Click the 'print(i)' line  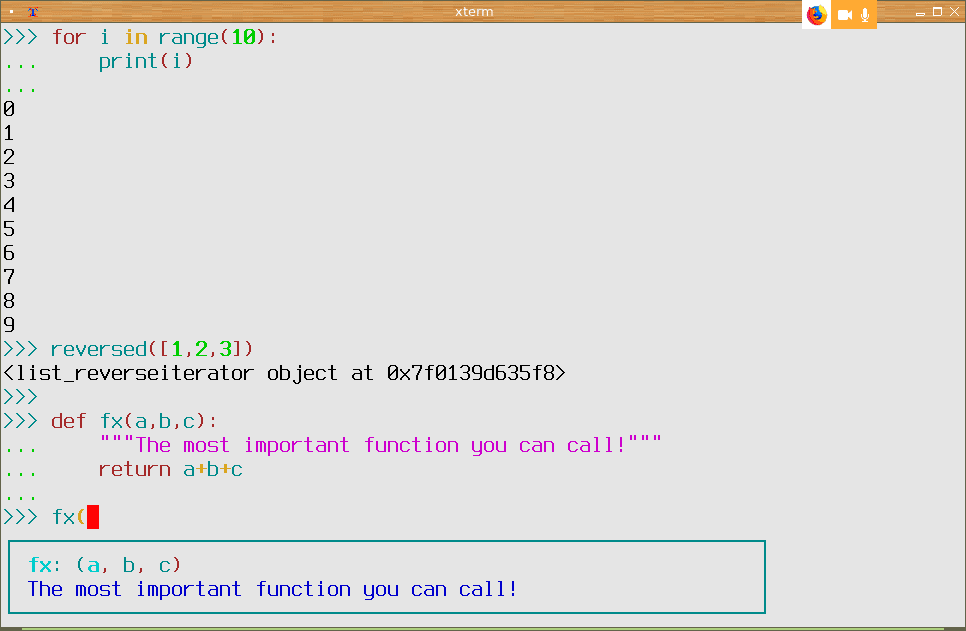tap(145, 61)
